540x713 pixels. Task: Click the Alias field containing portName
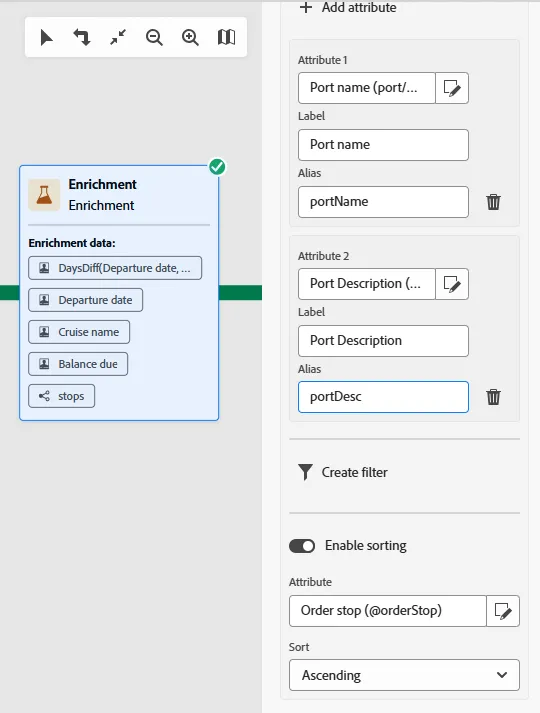coord(383,202)
